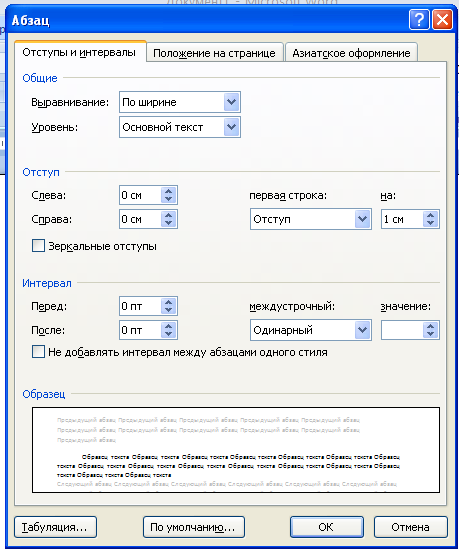Screen dimensions: 459x550
Task: Click the Перед spacing input field
Action: tap(140, 306)
